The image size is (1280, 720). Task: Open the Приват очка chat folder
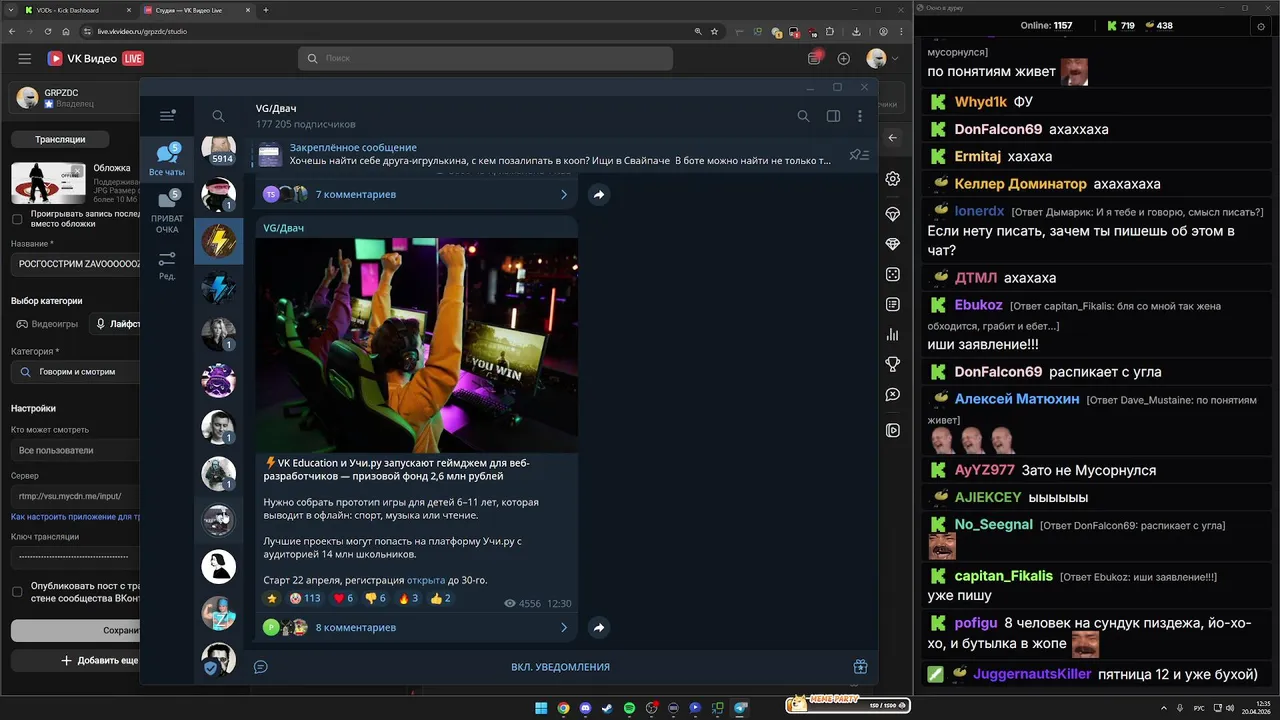click(167, 212)
